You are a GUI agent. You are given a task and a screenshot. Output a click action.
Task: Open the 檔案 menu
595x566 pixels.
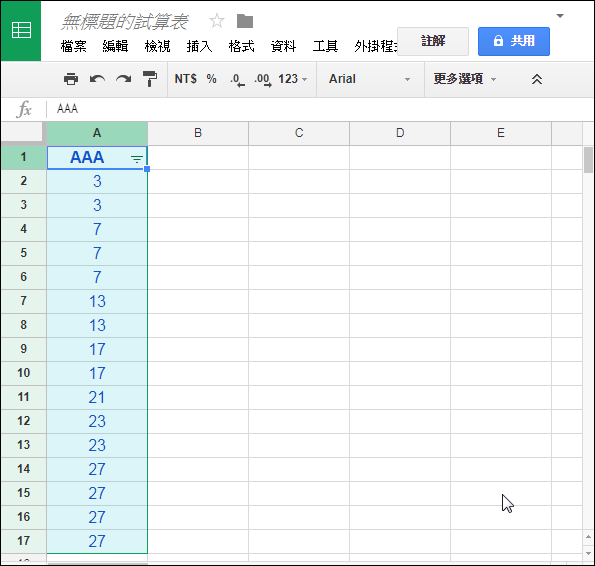pos(74,46)
